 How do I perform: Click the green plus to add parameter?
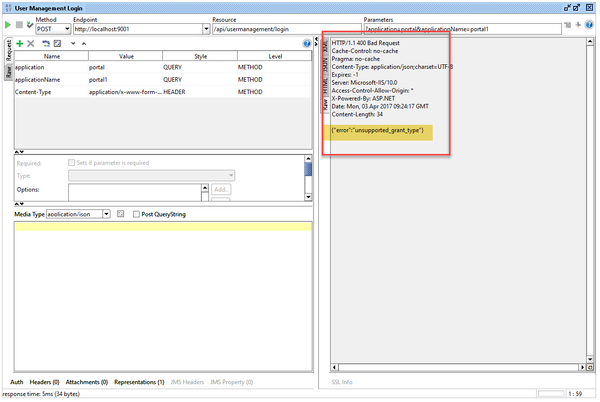tap(19, 43)
